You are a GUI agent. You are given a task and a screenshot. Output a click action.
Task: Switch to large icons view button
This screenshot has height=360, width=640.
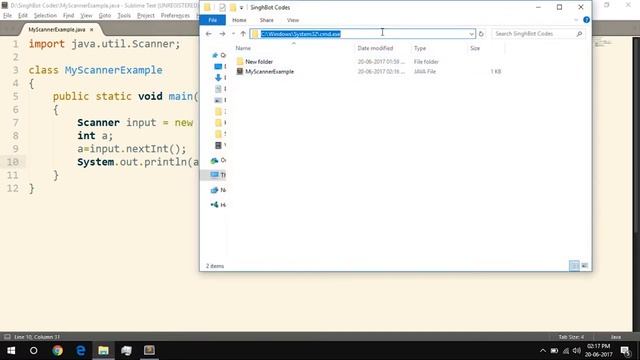pos(584,266)
